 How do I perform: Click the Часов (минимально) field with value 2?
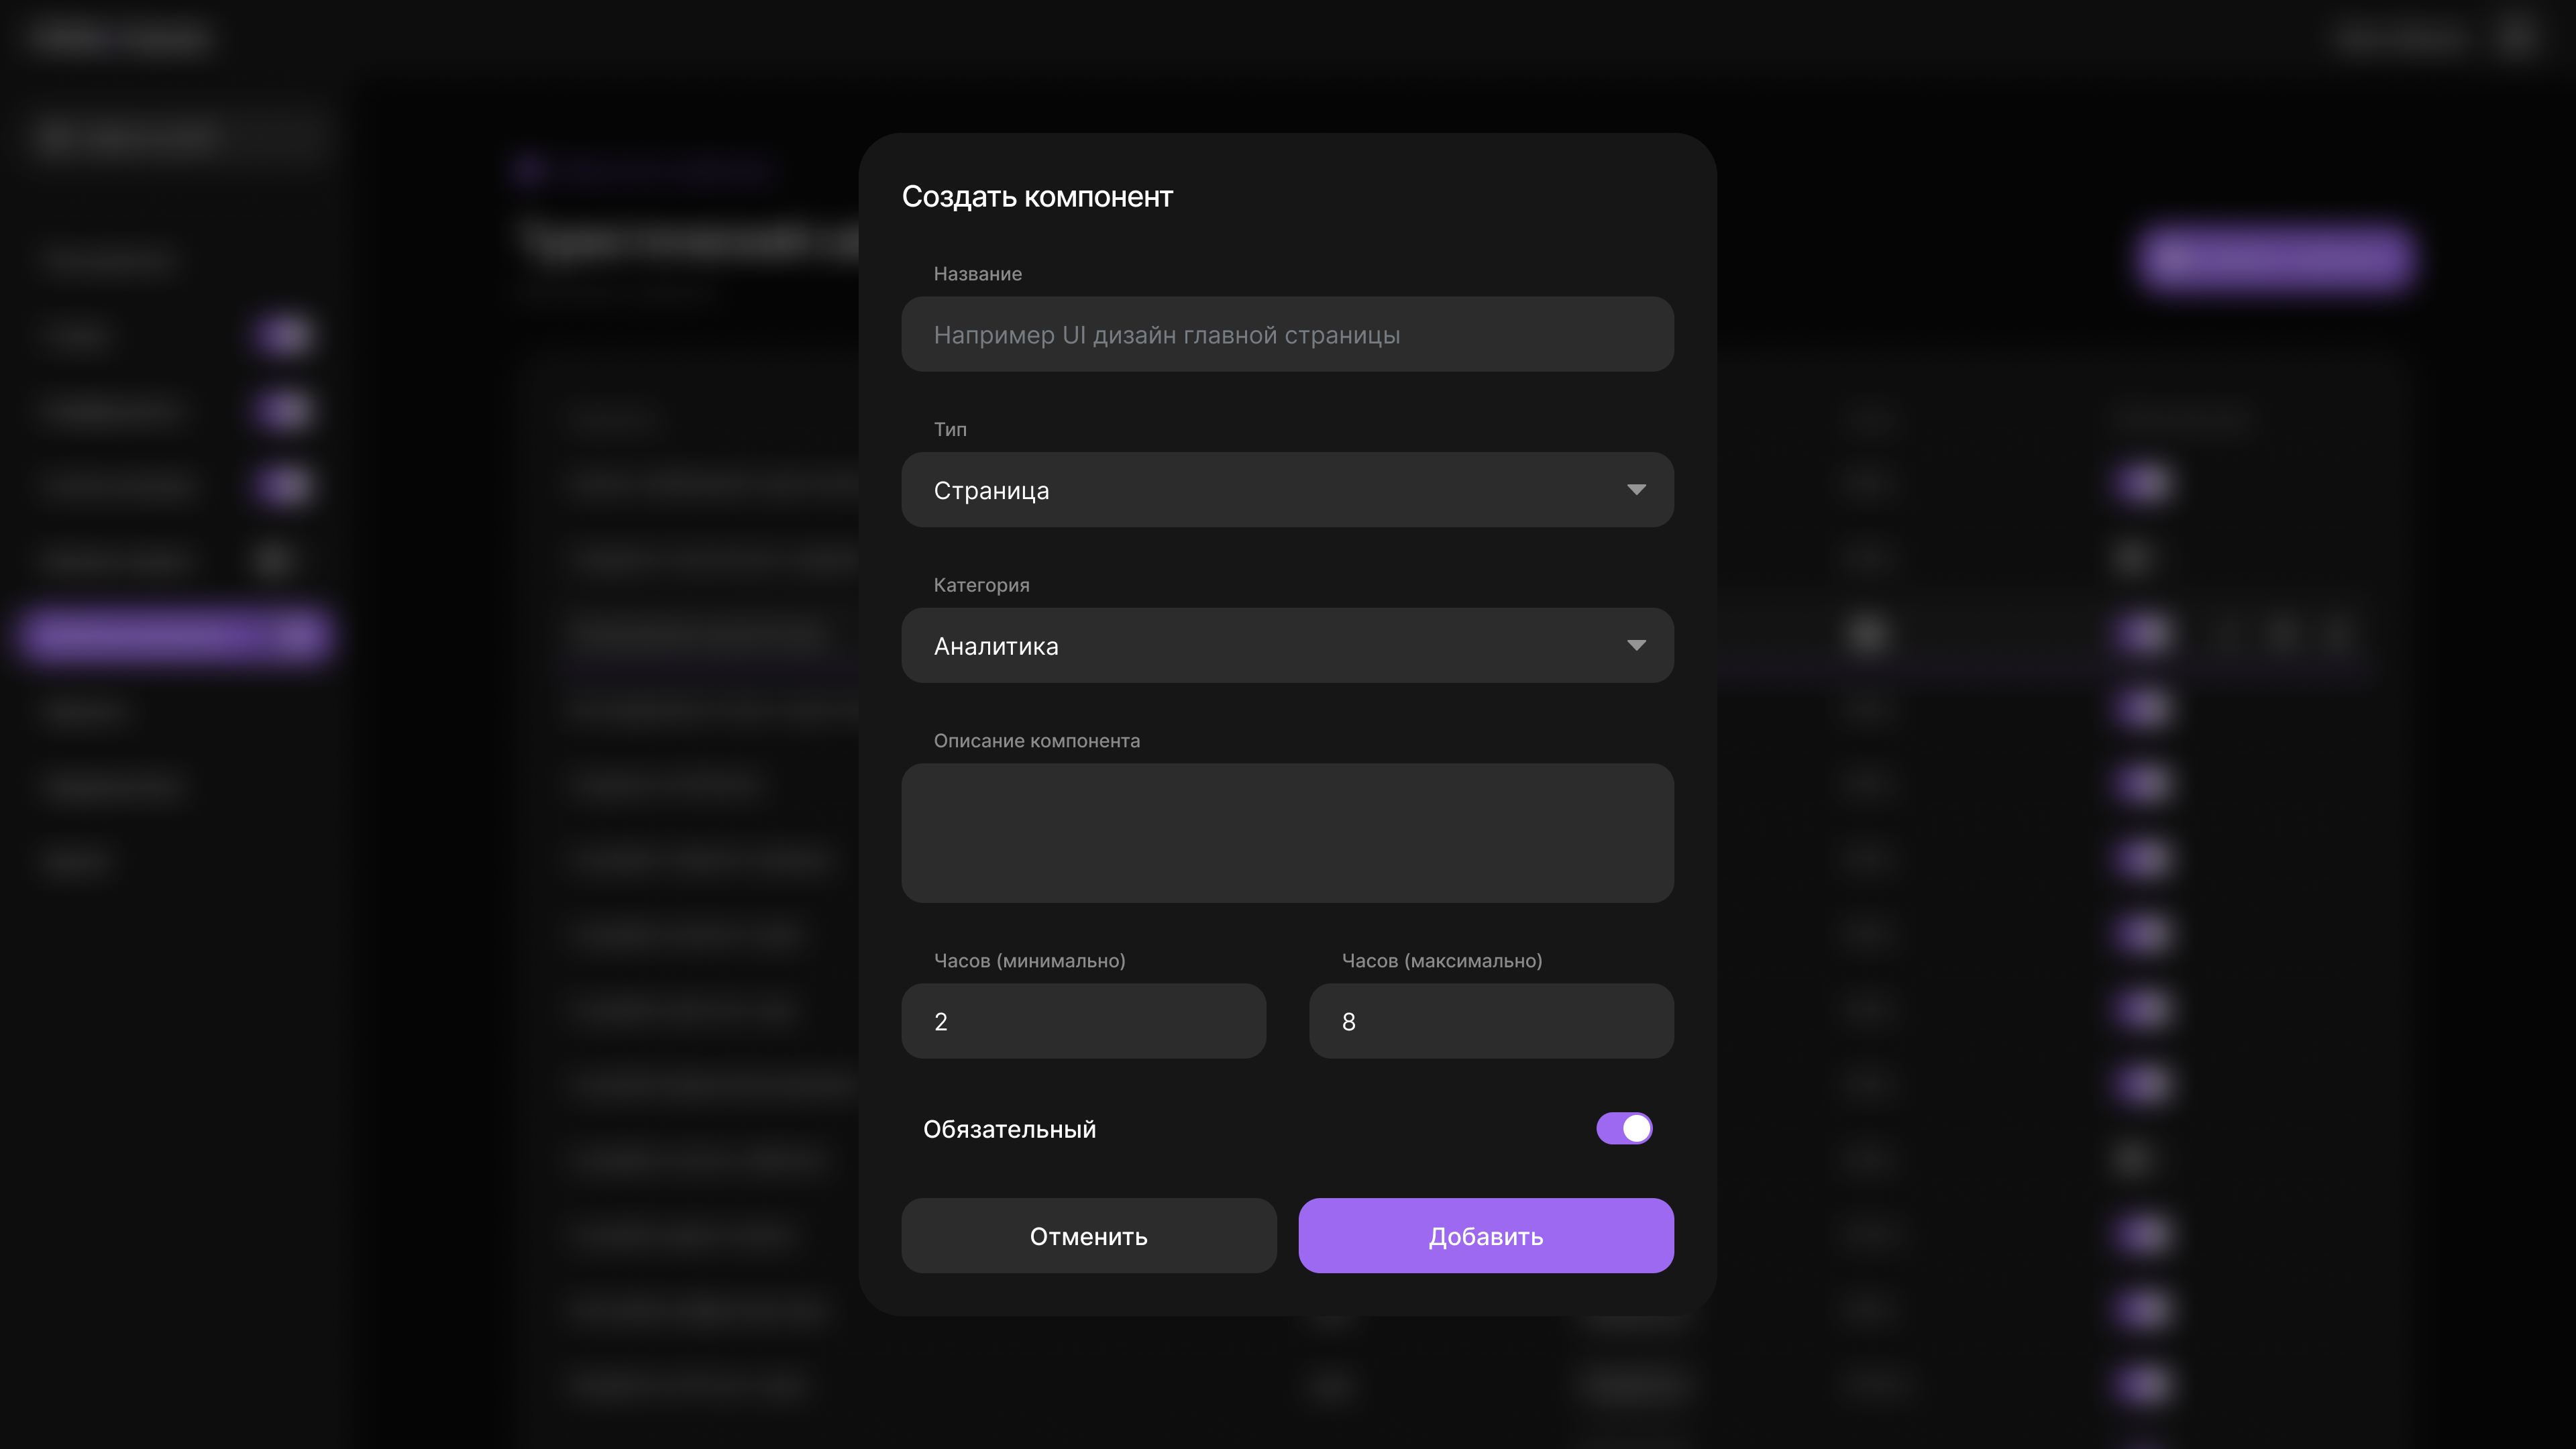[1083, 1021]
